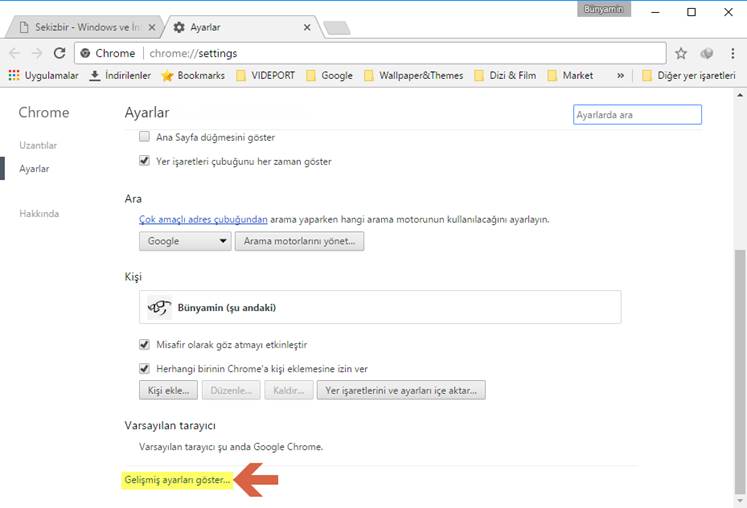Close the Ayarlar tab
The width and height of the screenshot is (747, 508).
[x=307, y=28]
